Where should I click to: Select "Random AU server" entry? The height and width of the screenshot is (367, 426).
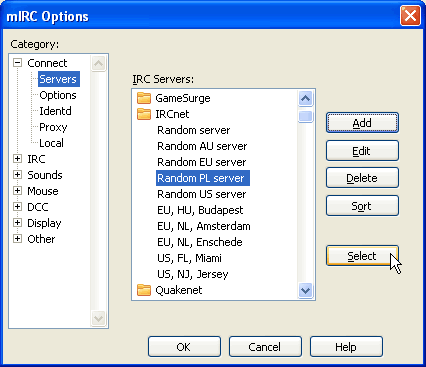[x=202, y=146]
